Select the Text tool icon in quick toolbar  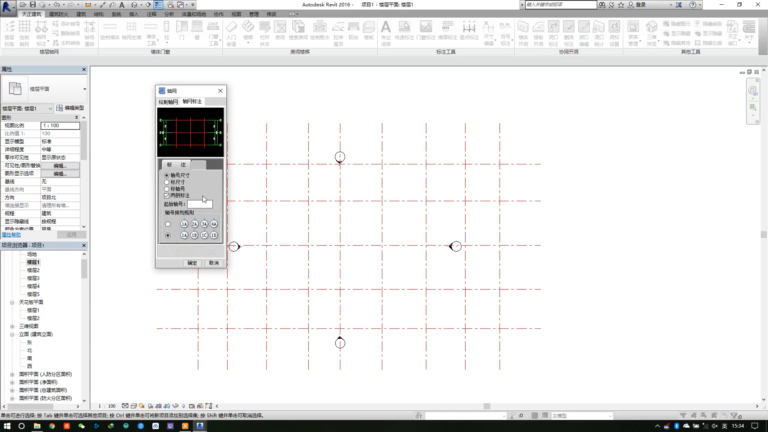122,4
